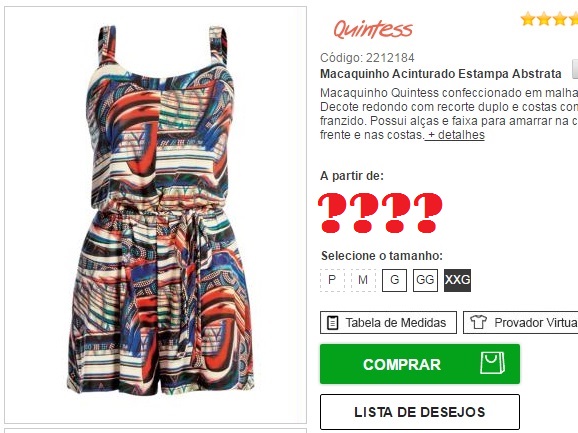This screenshot has width=578, height=433.
Task: Click the red question marks price
Action: (x=380, y=213)
